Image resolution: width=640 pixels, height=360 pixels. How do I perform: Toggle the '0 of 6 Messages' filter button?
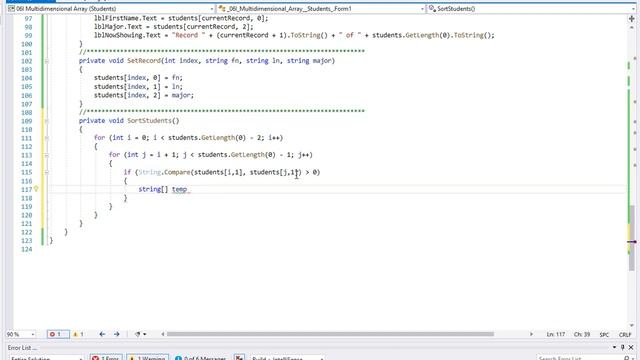pos(200,357)
